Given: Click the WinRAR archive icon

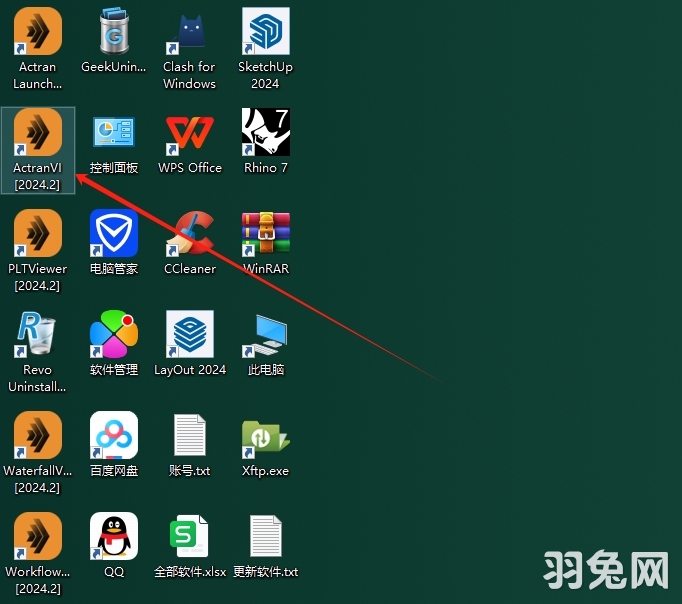Looking at the screenshot, I should [x=265, y=234].
